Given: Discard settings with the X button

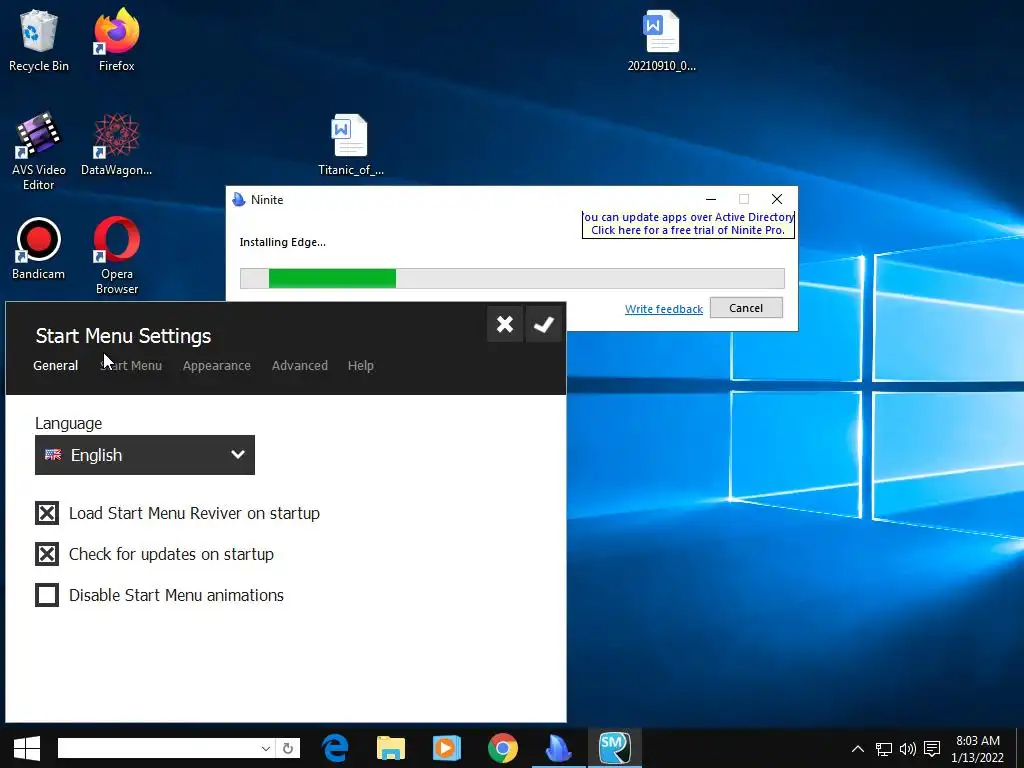Looking at the screenshot, I should pyautogui.click(x=505, y=324).
